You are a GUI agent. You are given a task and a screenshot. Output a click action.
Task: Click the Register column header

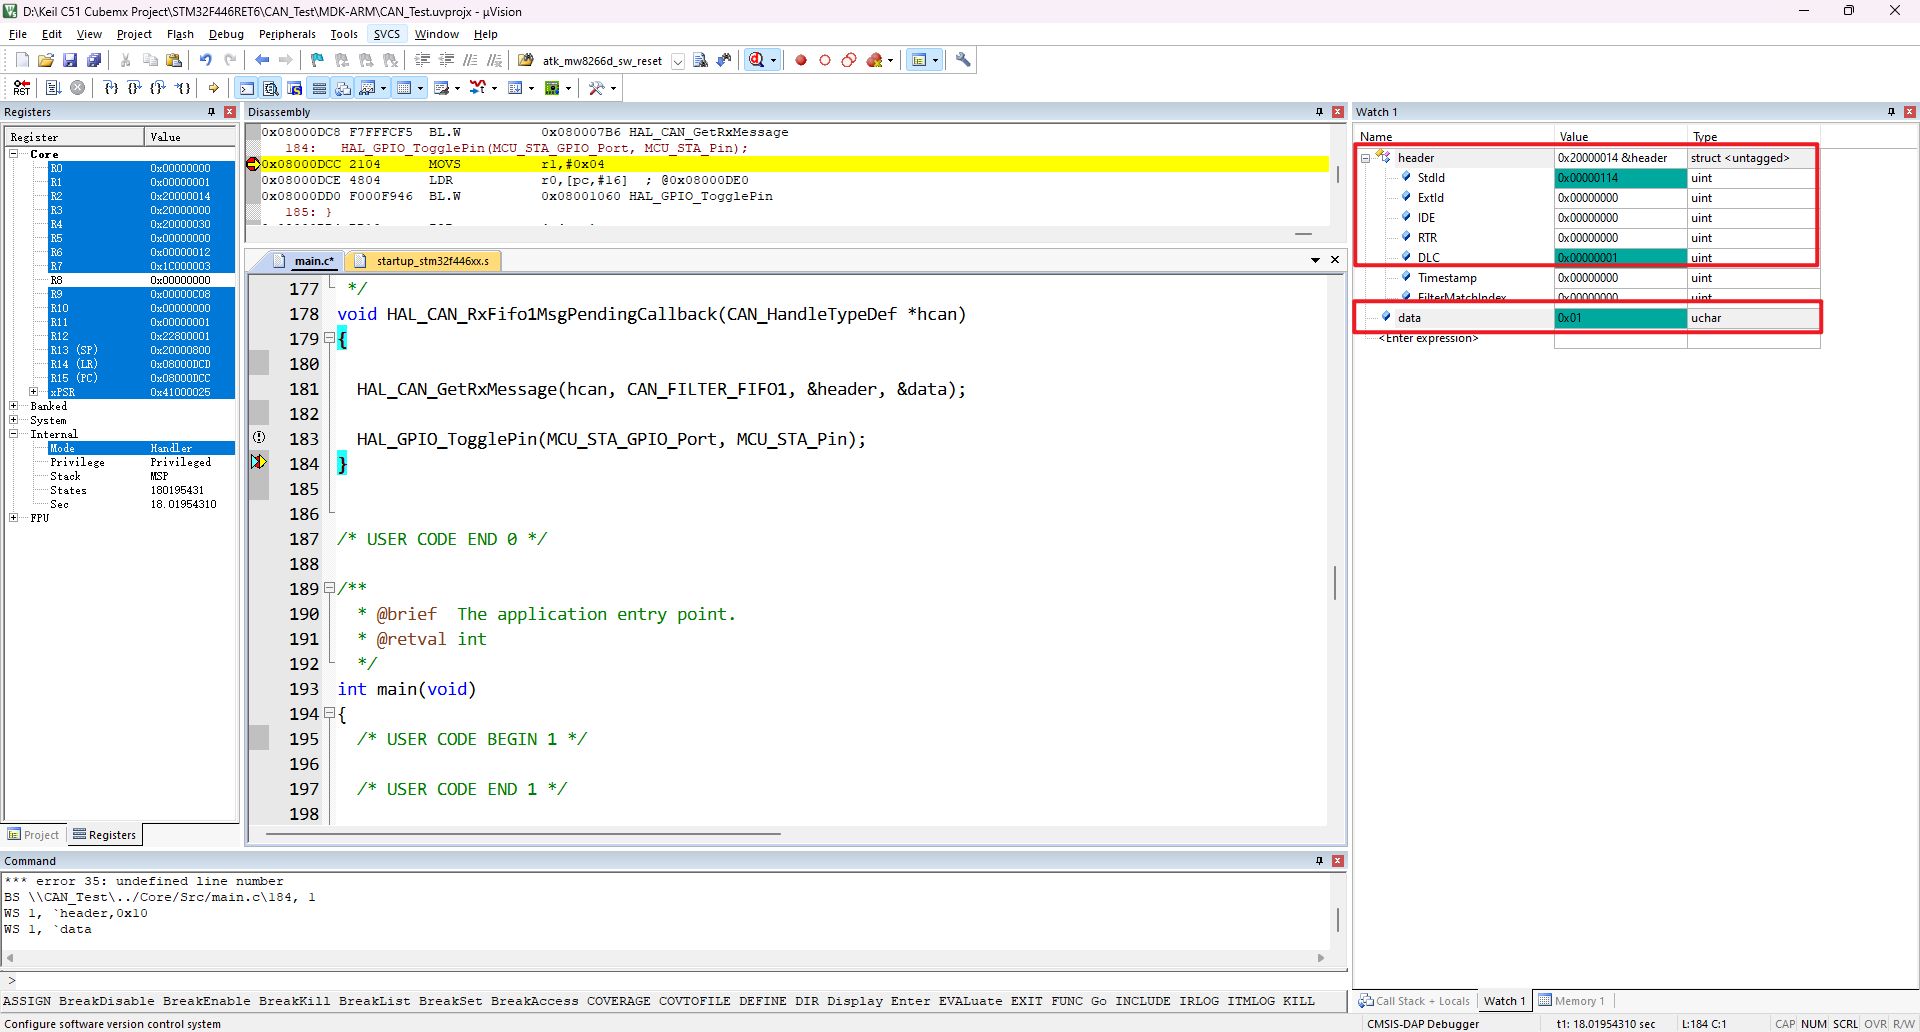pyautogui.click(x=75, y=137)
